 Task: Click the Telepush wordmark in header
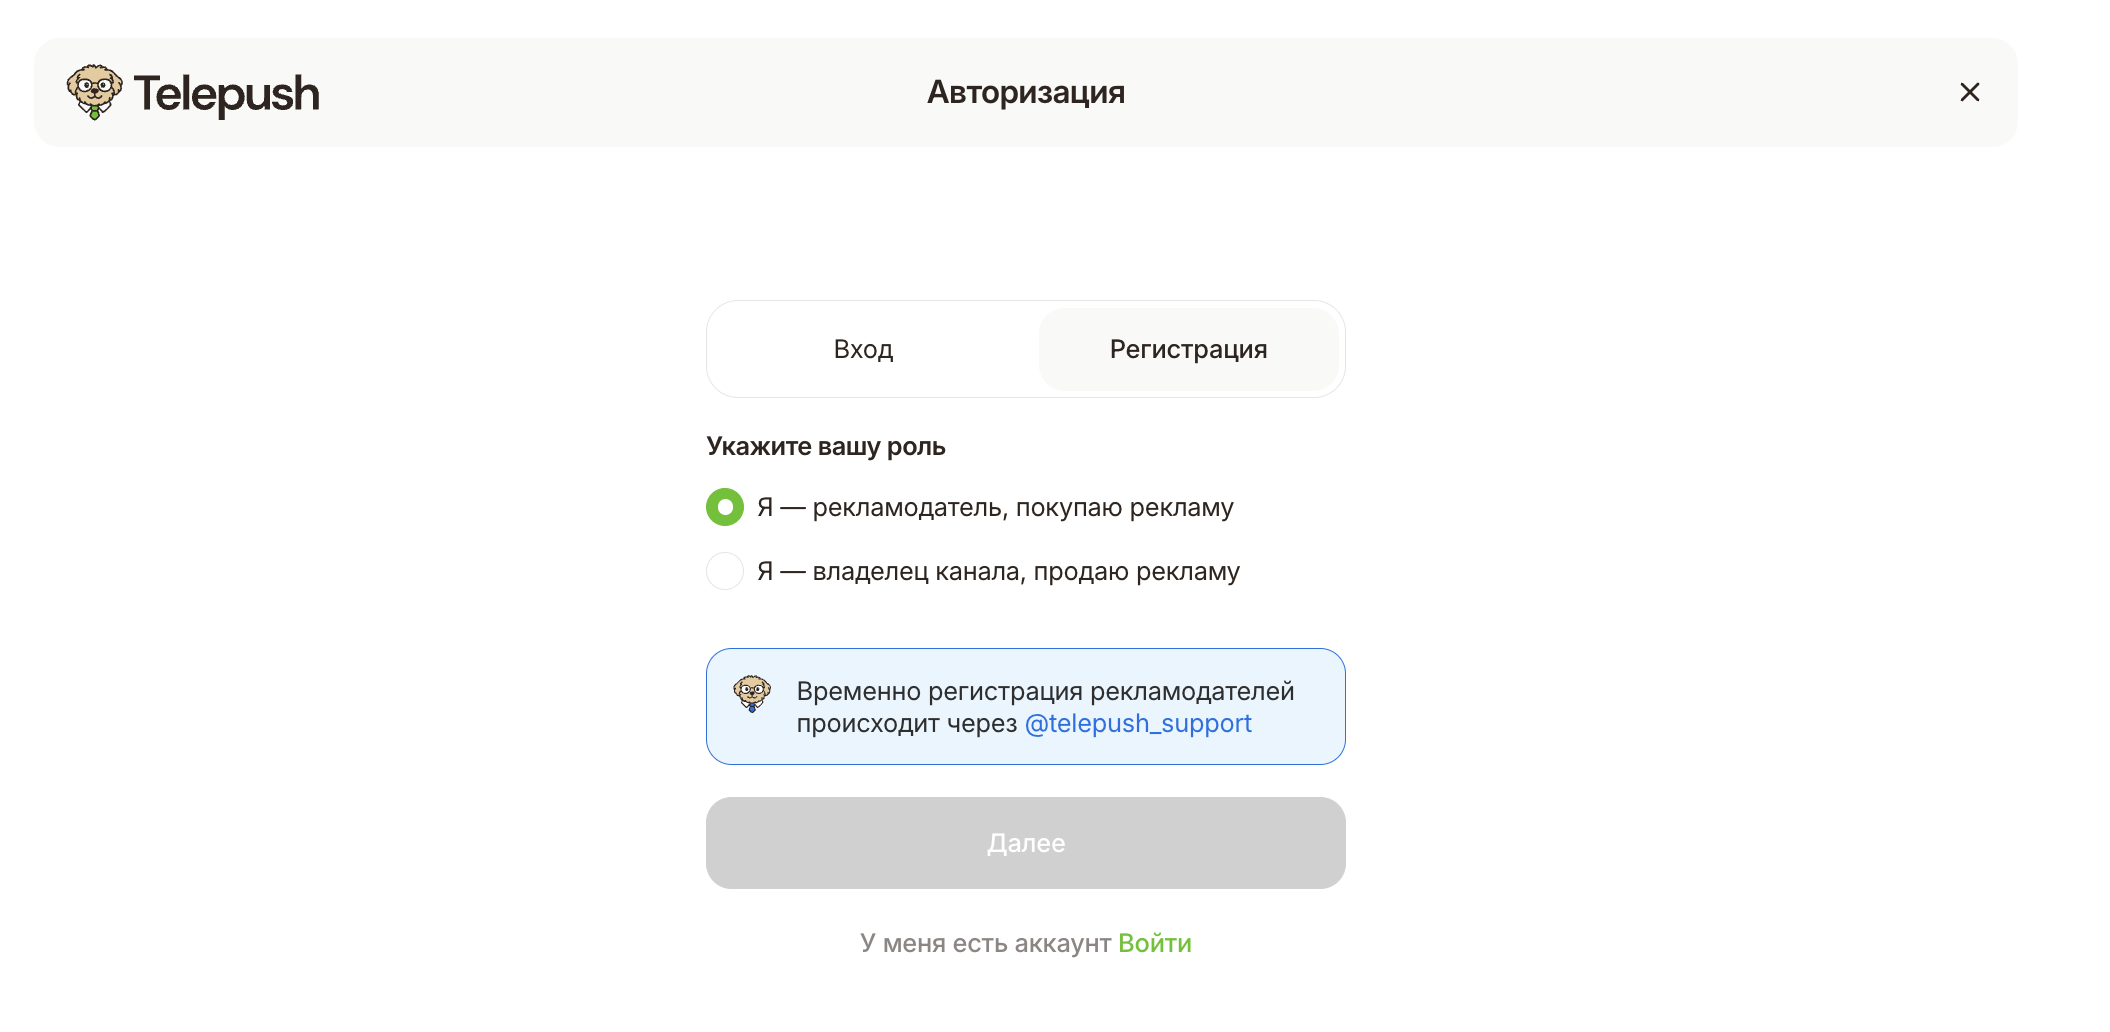tap(226, 94)
